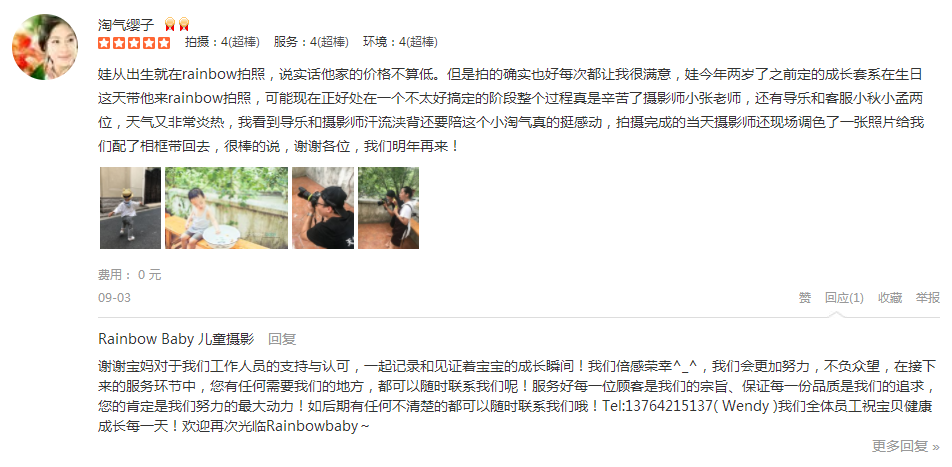Expand 更多回复 to see more replies
This screenshot has height=467, width=952.
click(x=906, y=446)
